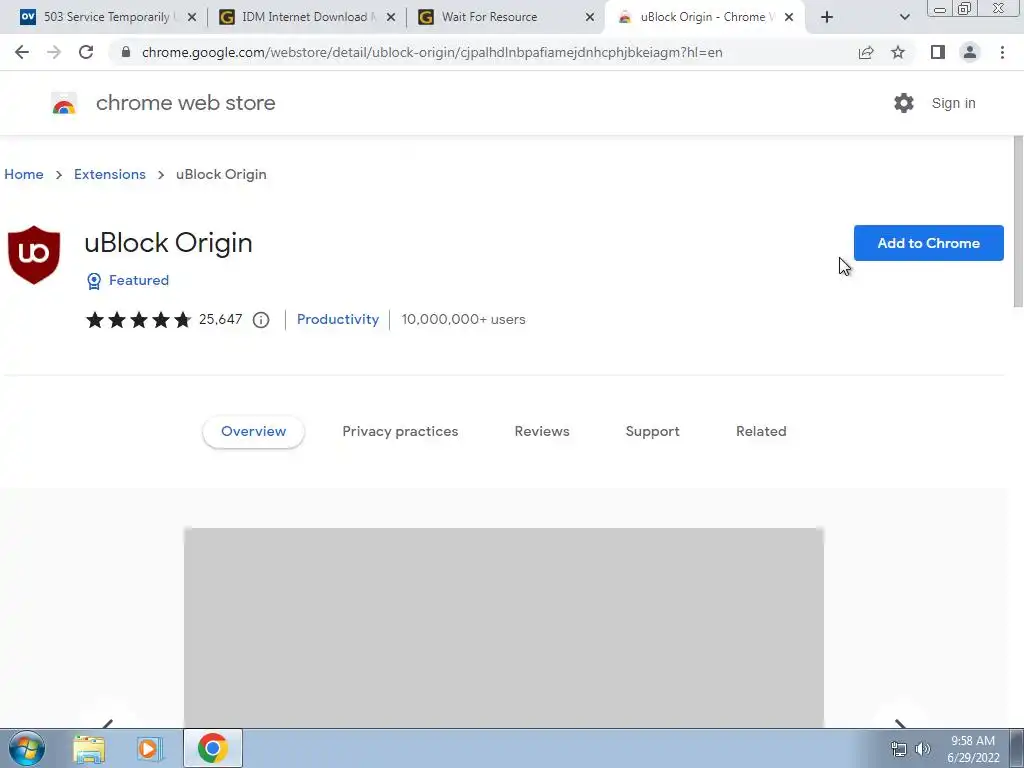Open the Privacy practices tab
Image resolution: width=1024 pixels, height=768 pixels.
tap(400, 432)
